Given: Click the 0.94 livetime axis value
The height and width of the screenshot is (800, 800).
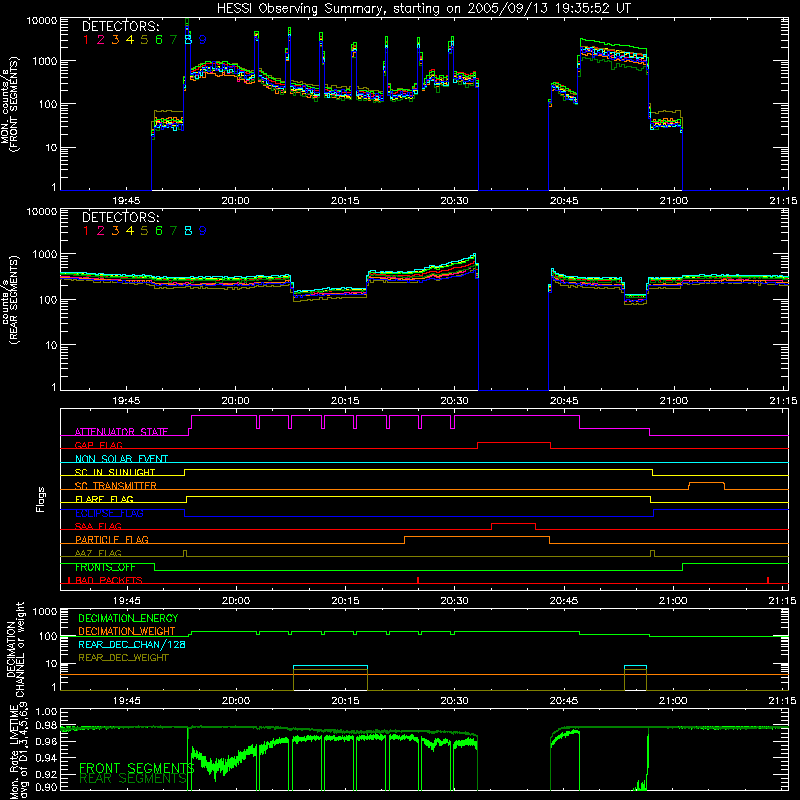Looking at the screenshot, I should [46, 758].
